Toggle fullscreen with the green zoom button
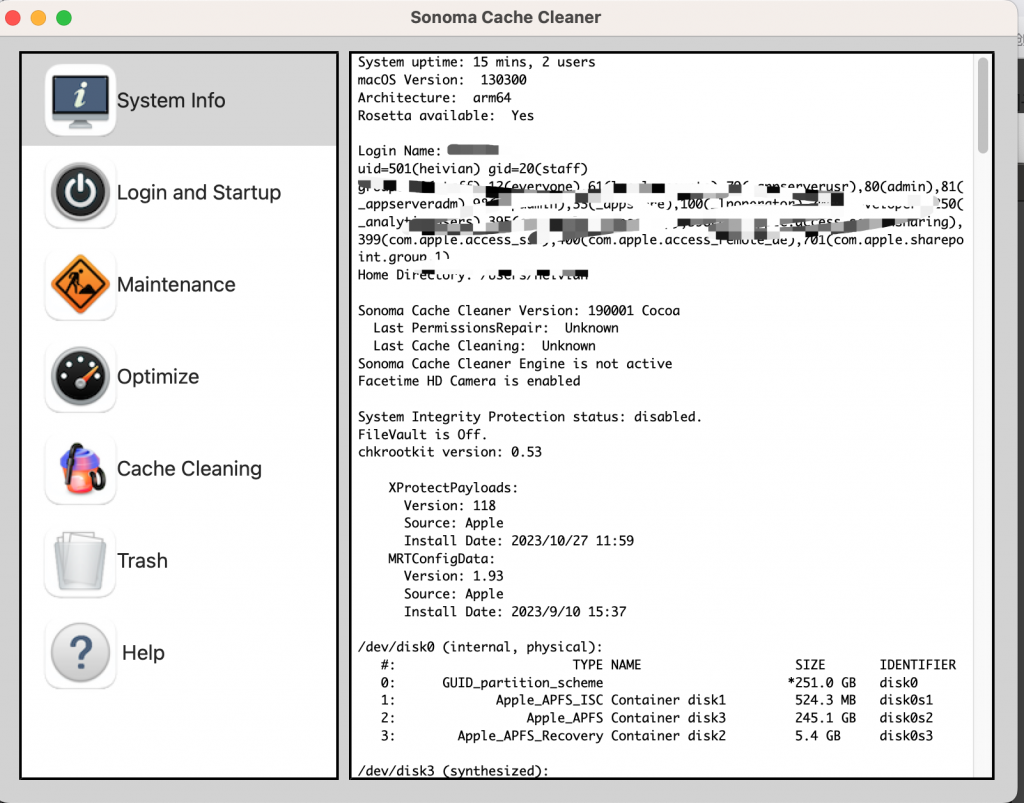Viewport: 1024px width, 803px height. click(63, 17)
